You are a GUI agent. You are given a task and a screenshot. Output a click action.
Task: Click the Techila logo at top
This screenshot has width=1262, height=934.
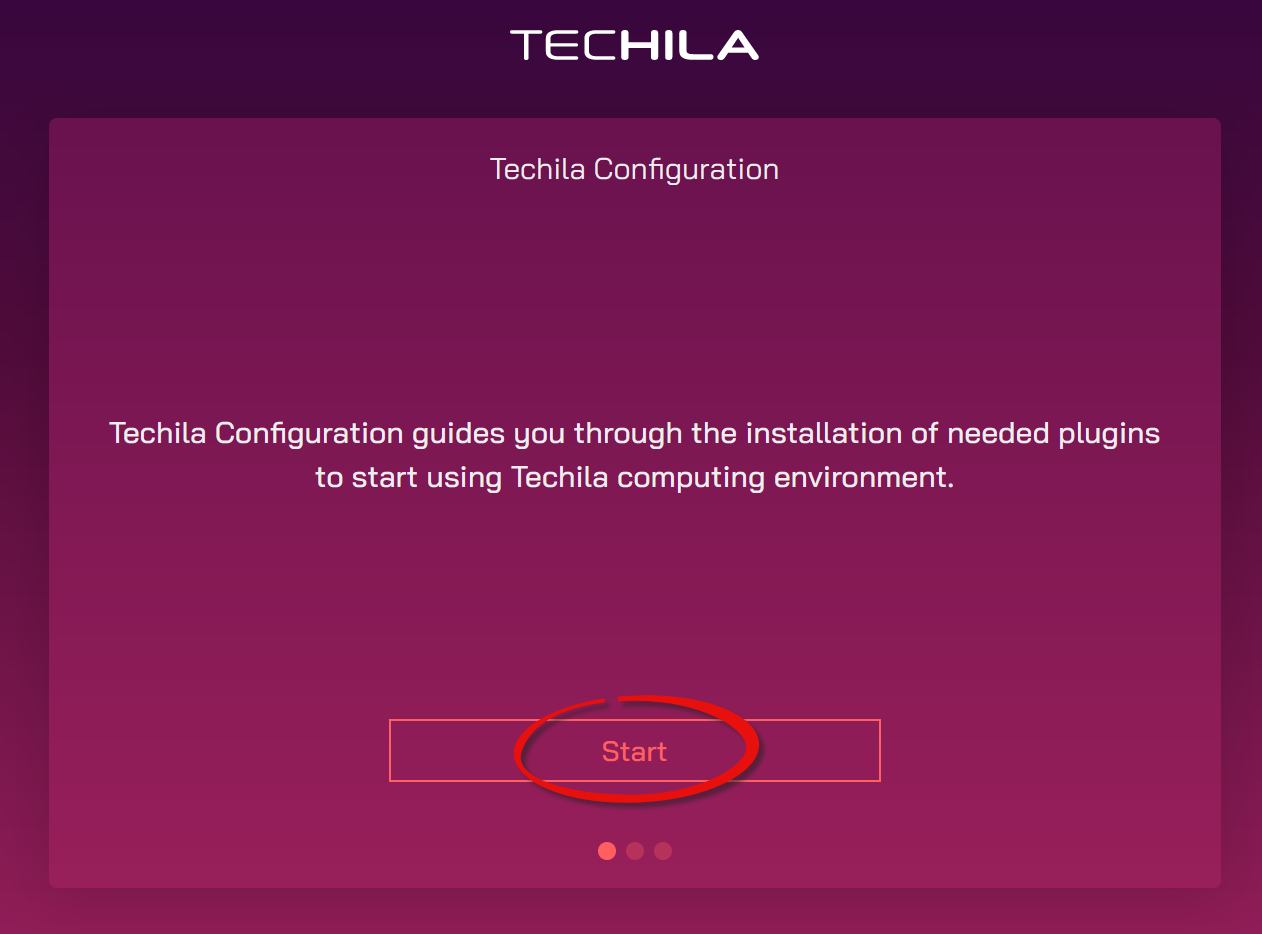pyautogui.click(x=634, y=45)
